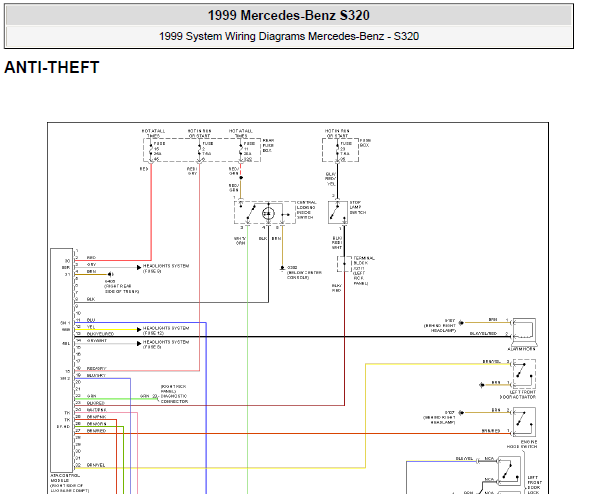Click the 'BLK' pin 8 wire label
The height and width of the screenshot is (494, 604).
(91, 299)
